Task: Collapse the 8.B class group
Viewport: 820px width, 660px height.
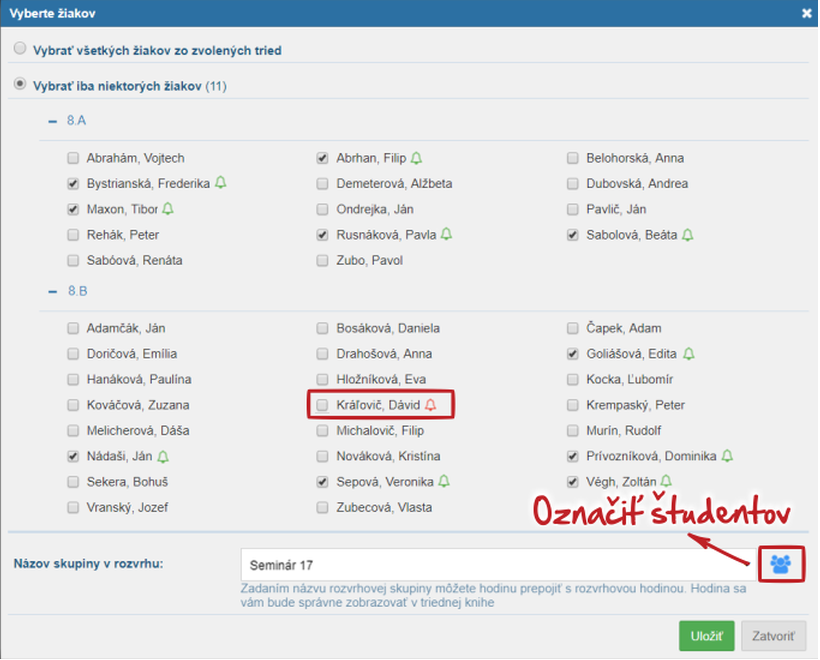Action: pyautogui.click(x=52, y=291)
